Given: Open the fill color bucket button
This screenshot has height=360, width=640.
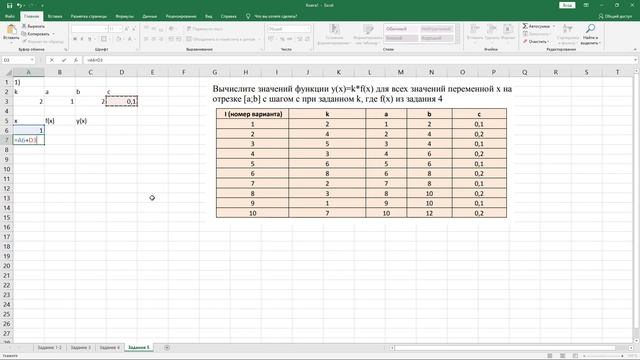Looking at the screenshot, I should [x=118, y=39].
